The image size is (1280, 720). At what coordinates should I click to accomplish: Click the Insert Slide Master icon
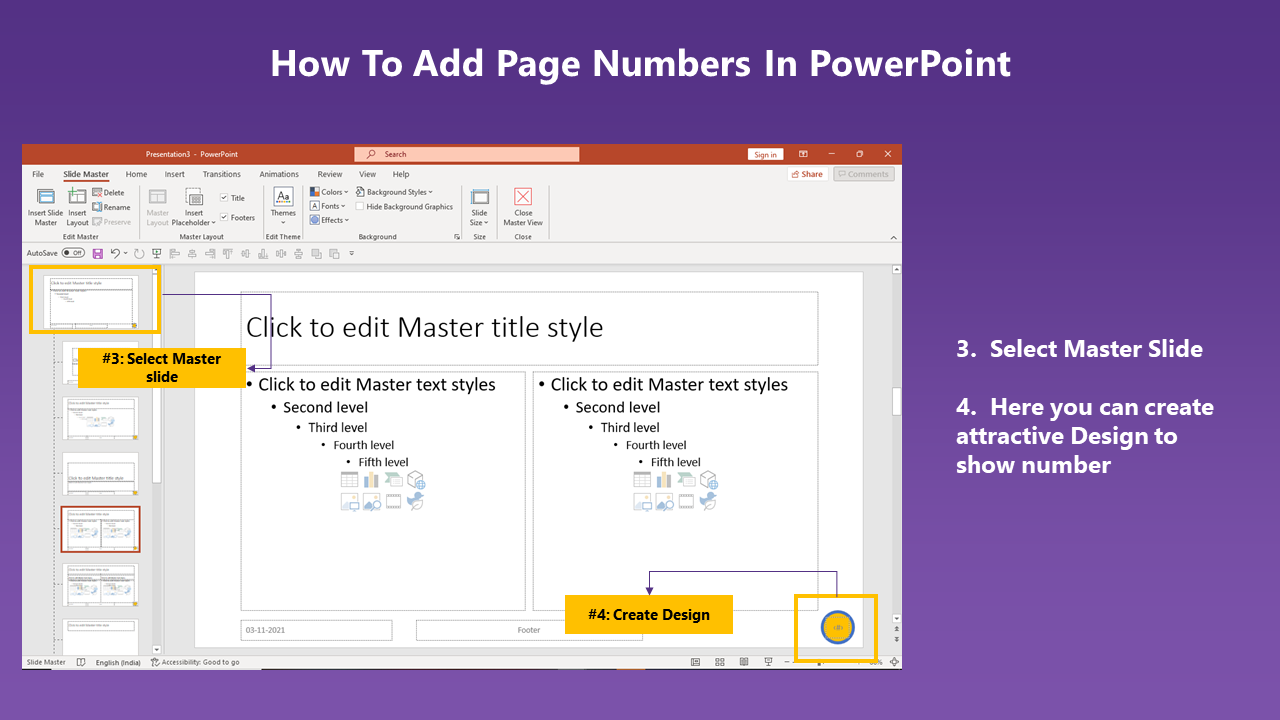[45, 197]
